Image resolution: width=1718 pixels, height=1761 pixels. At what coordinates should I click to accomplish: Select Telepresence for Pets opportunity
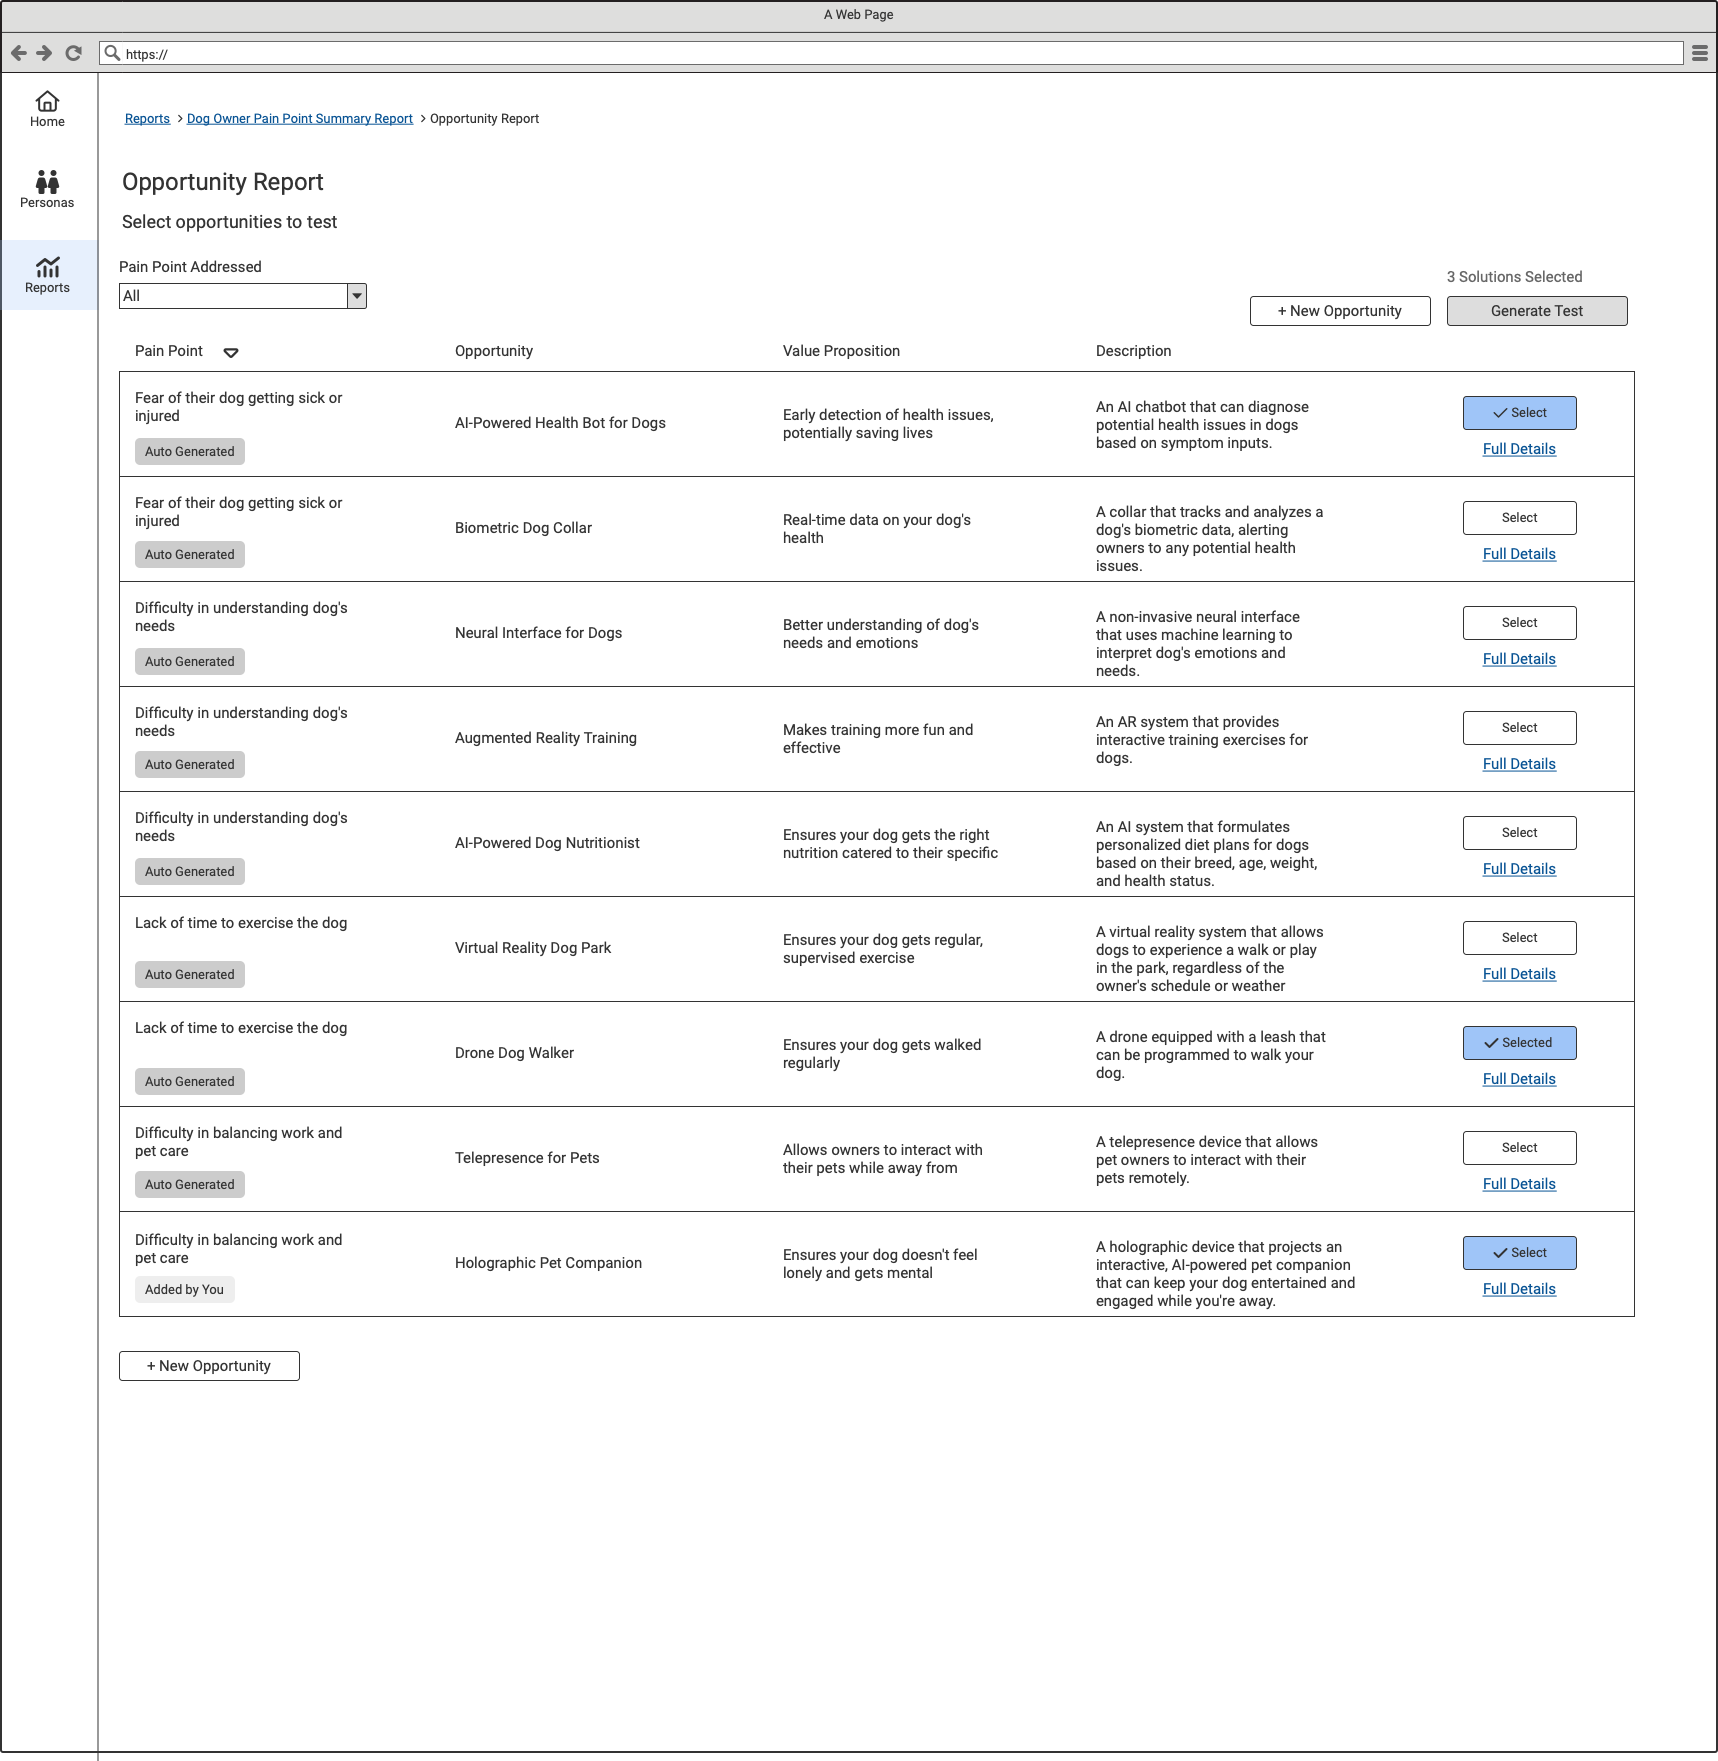pyautogui.click(x=1520, y=1148)
